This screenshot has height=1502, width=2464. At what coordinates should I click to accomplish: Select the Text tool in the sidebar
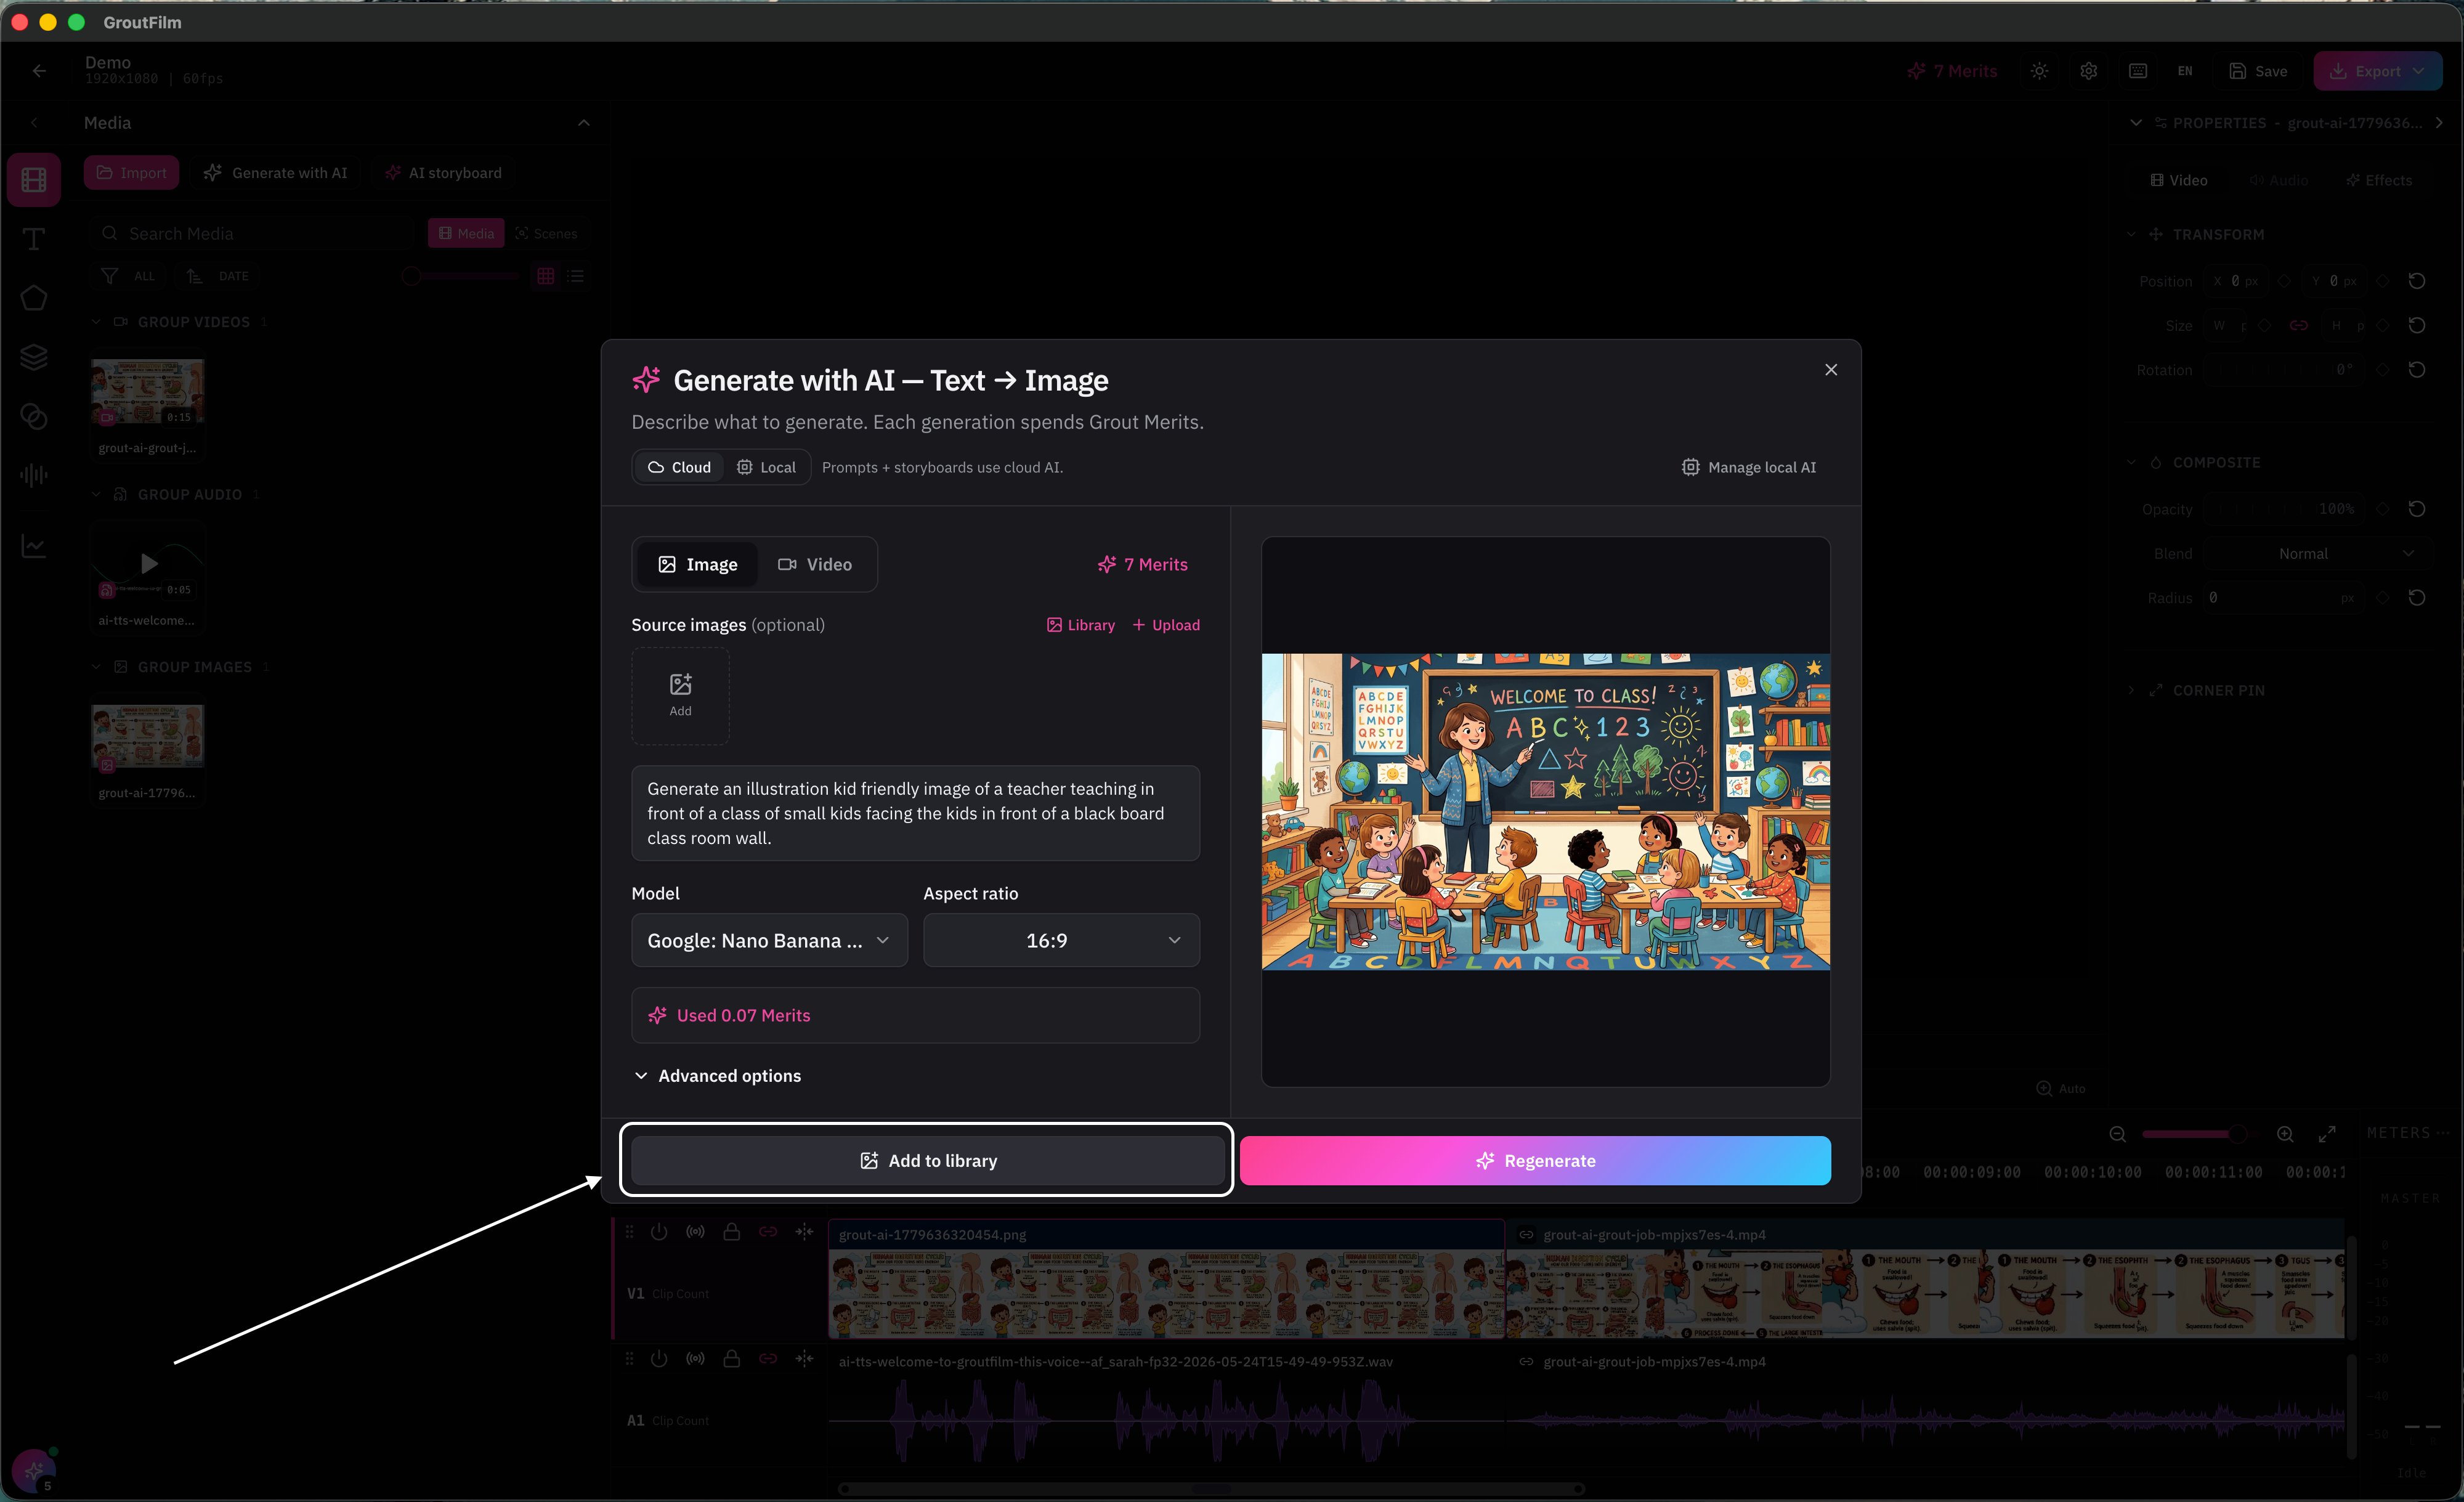(x=34, y=239)
